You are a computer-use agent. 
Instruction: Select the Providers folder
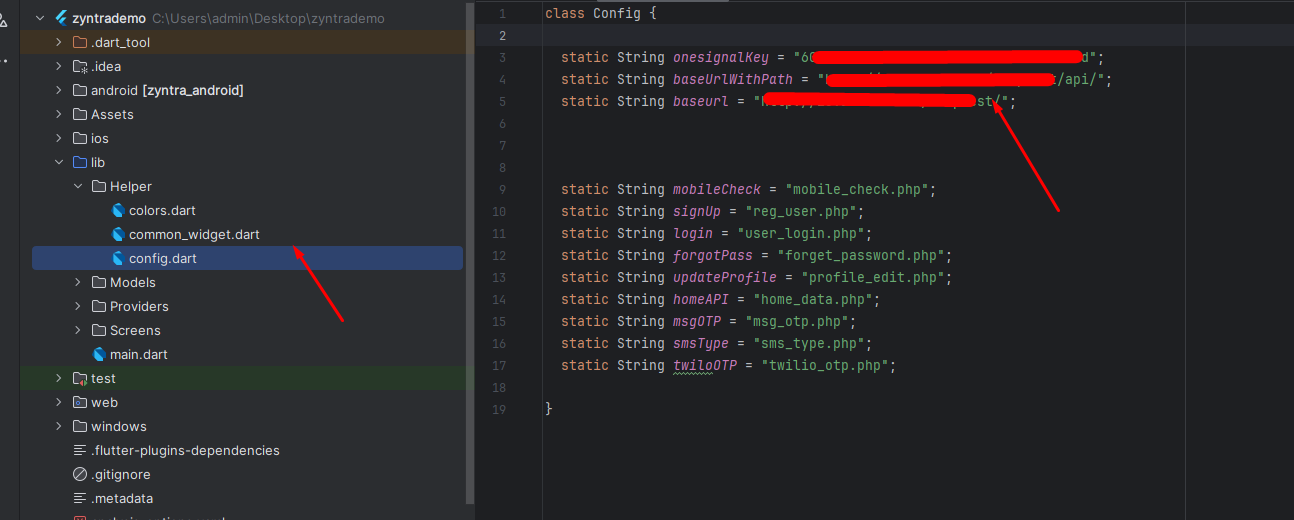tap(138, 307)
